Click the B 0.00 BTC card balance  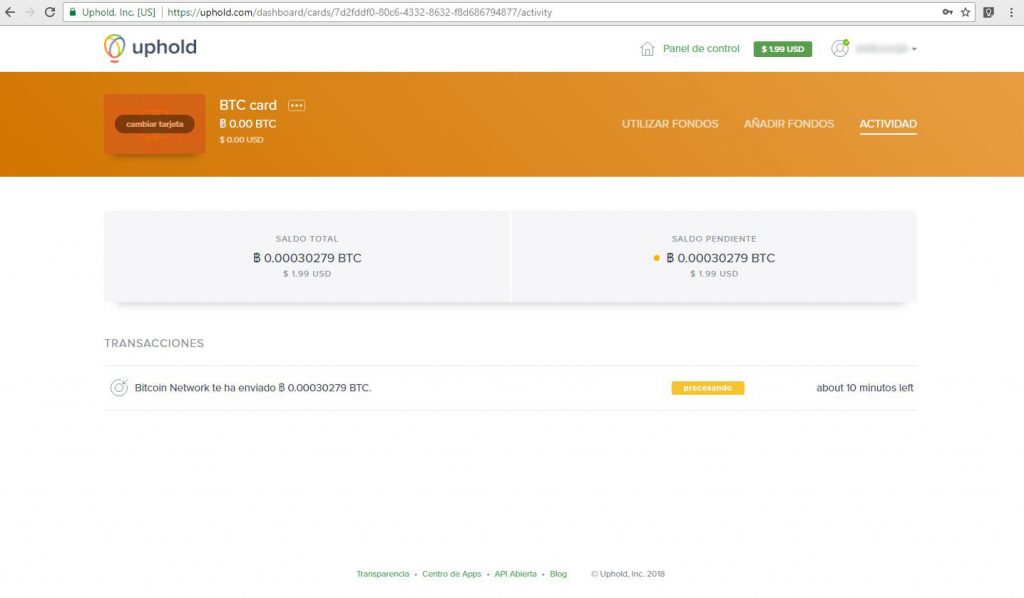tap(248, 124)
